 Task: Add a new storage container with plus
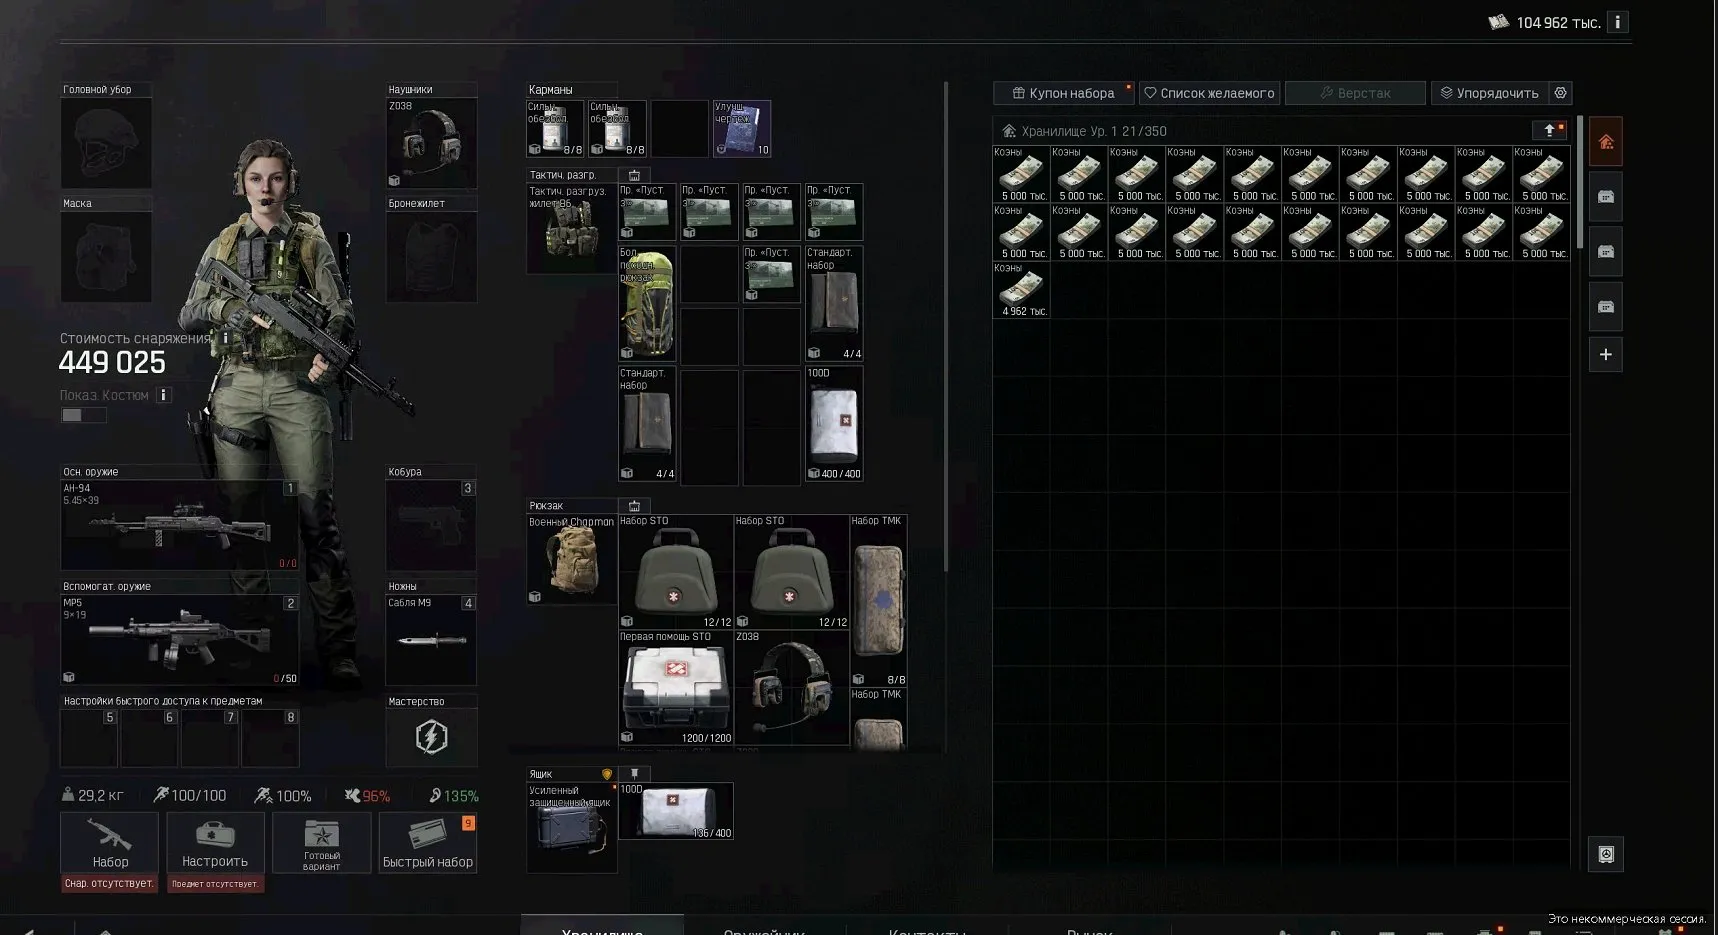coord(1606,354)
